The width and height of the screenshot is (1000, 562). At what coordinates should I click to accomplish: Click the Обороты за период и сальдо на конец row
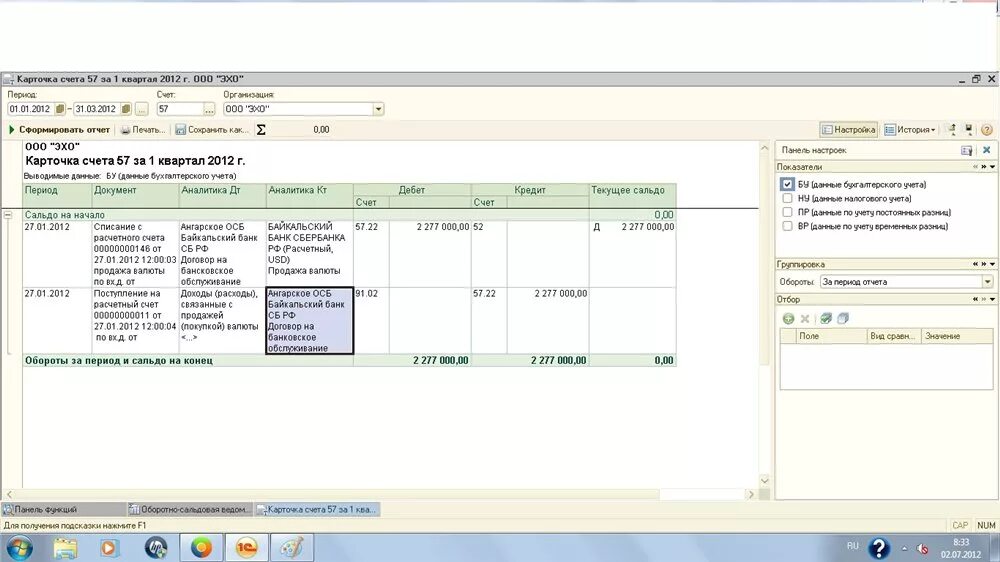349,360
